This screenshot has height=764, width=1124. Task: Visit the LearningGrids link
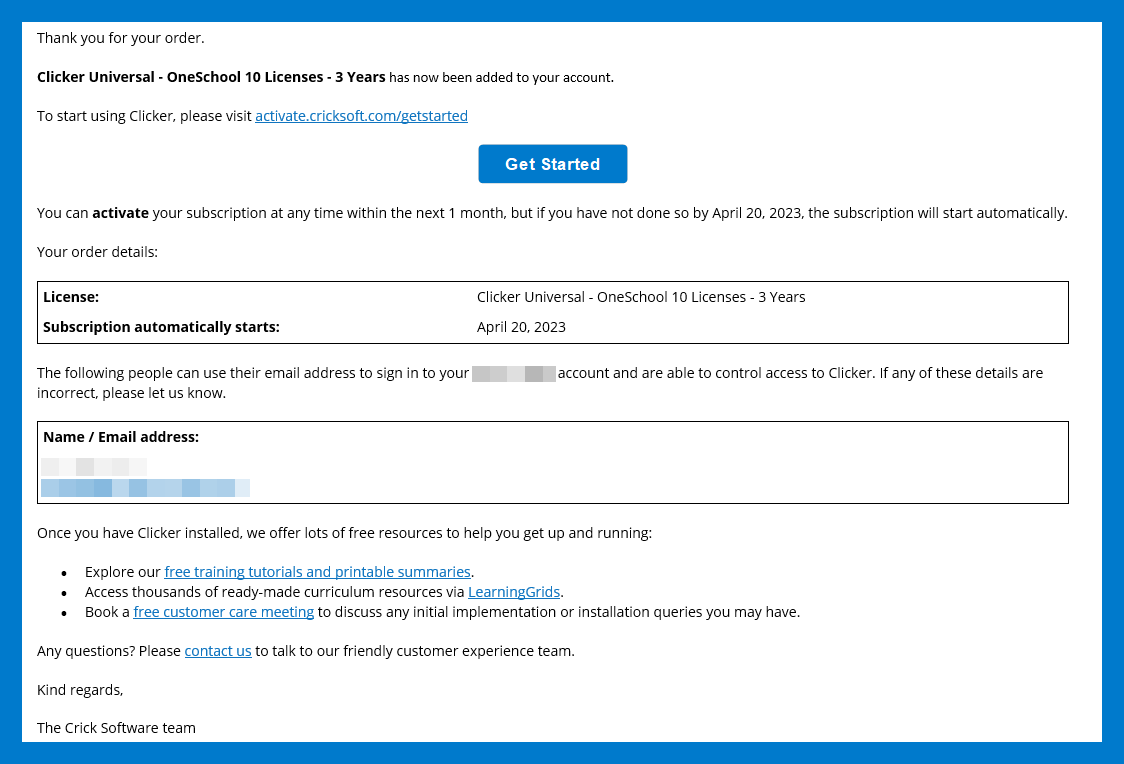514,592
